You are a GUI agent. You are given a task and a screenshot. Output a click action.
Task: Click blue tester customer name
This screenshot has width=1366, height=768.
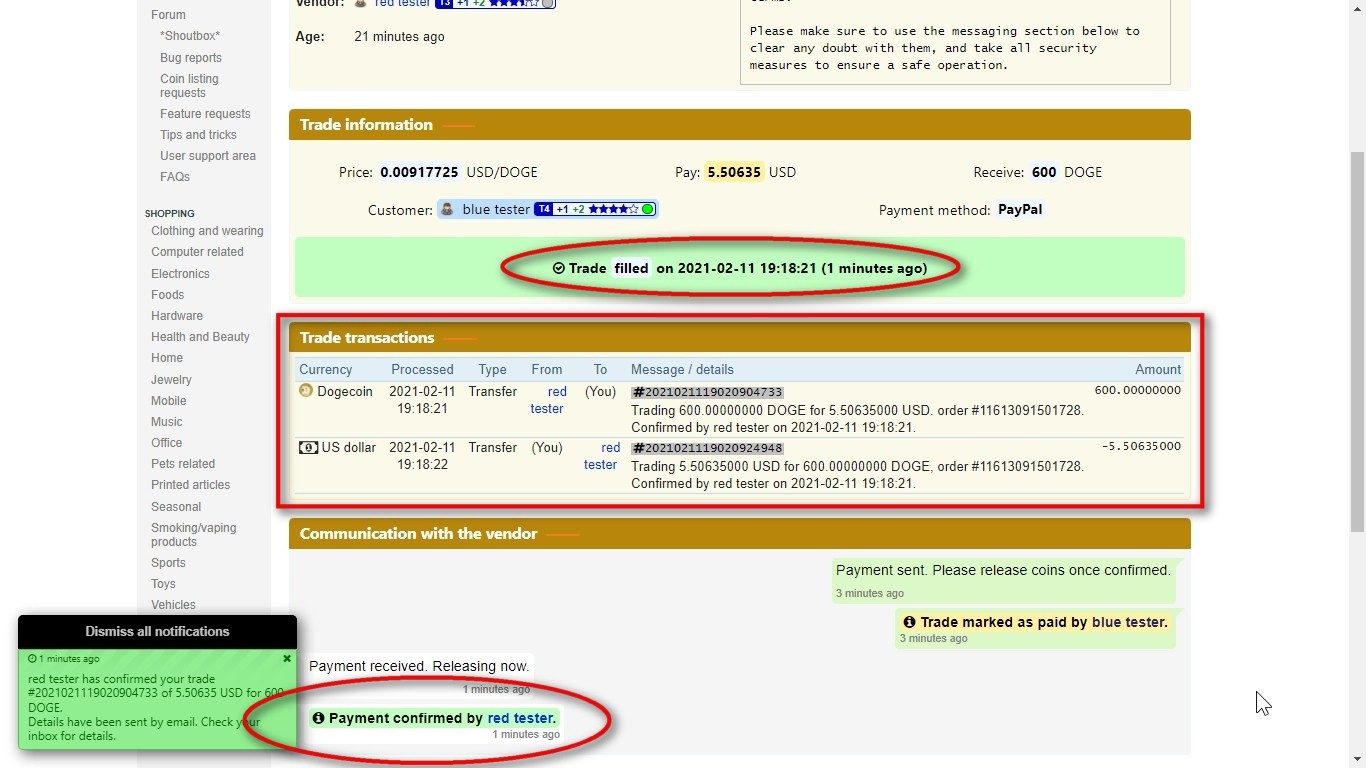click(x=496, y=210)
